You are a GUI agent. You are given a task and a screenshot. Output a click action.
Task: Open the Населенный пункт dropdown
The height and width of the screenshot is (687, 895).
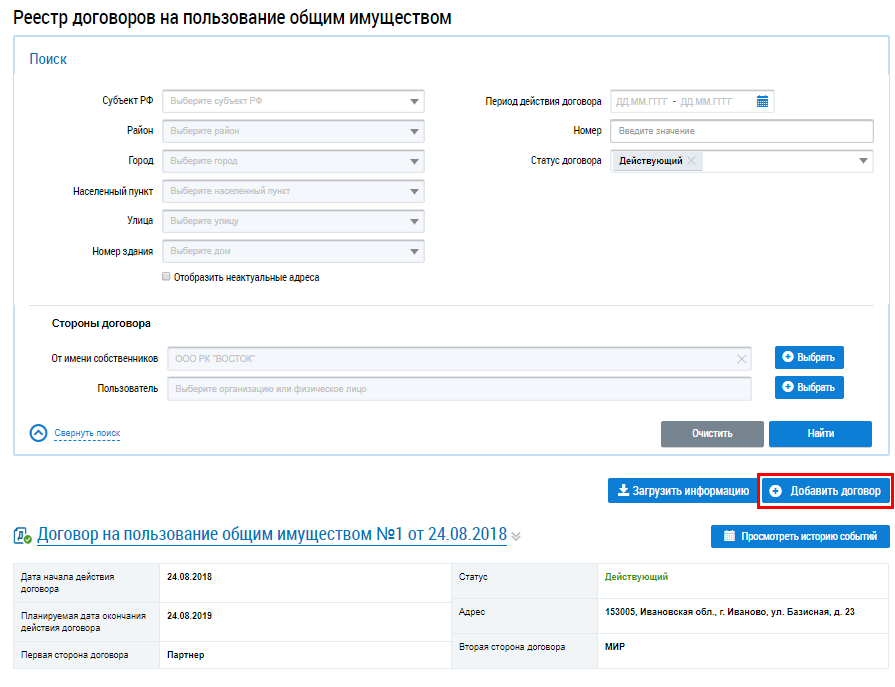tap(293, 191)
